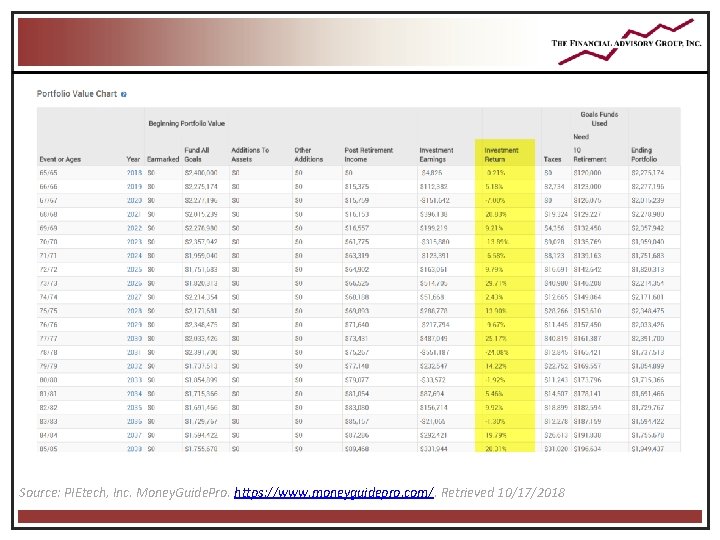Select the 66/66 age row label
The image size is (720, 540).
click(x=48, y=187)
